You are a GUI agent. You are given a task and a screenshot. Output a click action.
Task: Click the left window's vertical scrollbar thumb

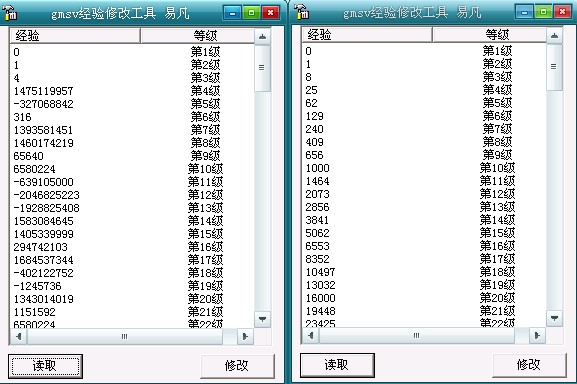pyautogui.click(x=262, y=68)
